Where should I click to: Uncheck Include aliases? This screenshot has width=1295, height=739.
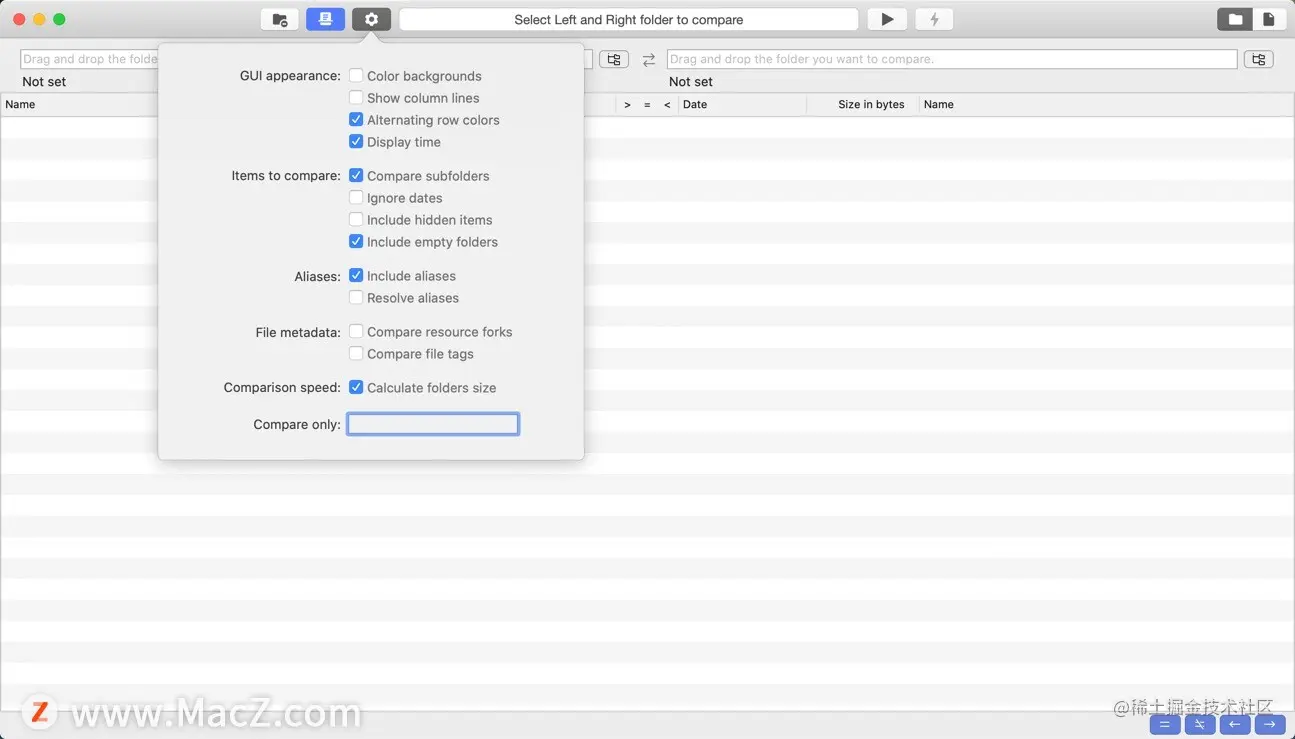[x=356, y=276]
